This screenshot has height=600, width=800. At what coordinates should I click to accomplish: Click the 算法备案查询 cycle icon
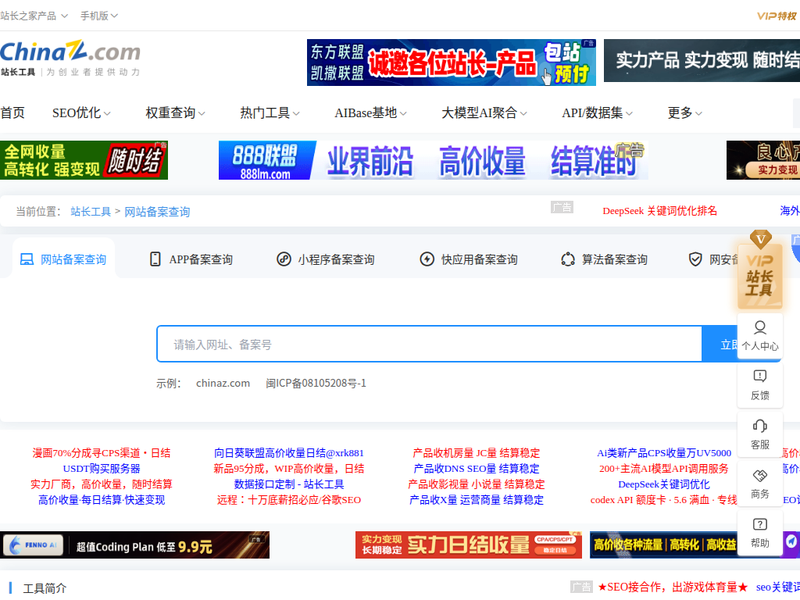568,259
